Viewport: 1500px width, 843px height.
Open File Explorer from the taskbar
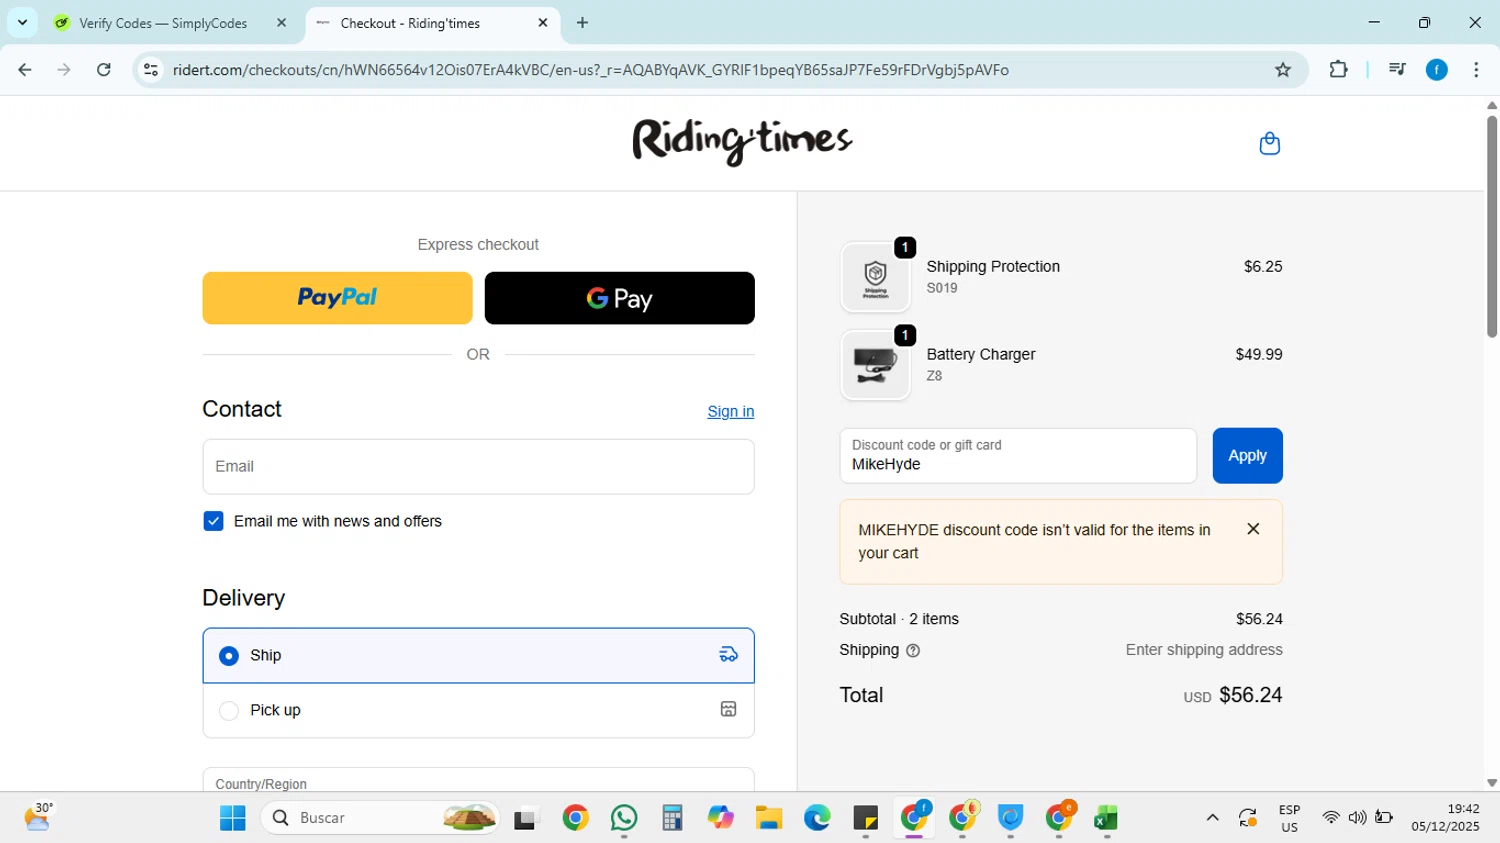pos(768,818)
